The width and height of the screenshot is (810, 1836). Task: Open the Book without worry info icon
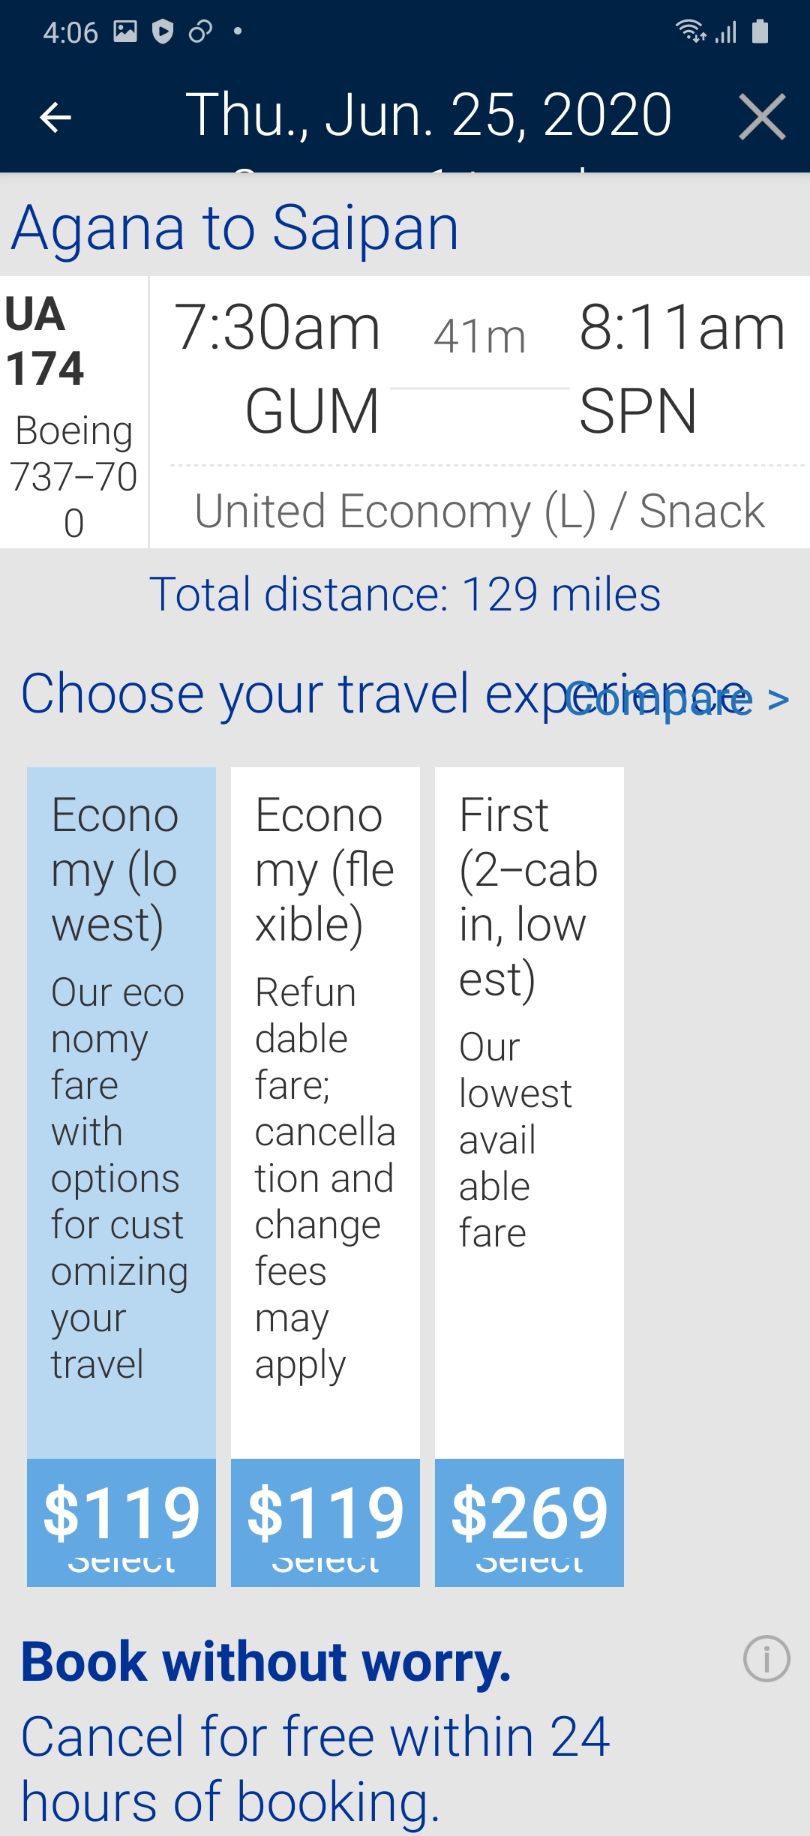(766, 1659)
